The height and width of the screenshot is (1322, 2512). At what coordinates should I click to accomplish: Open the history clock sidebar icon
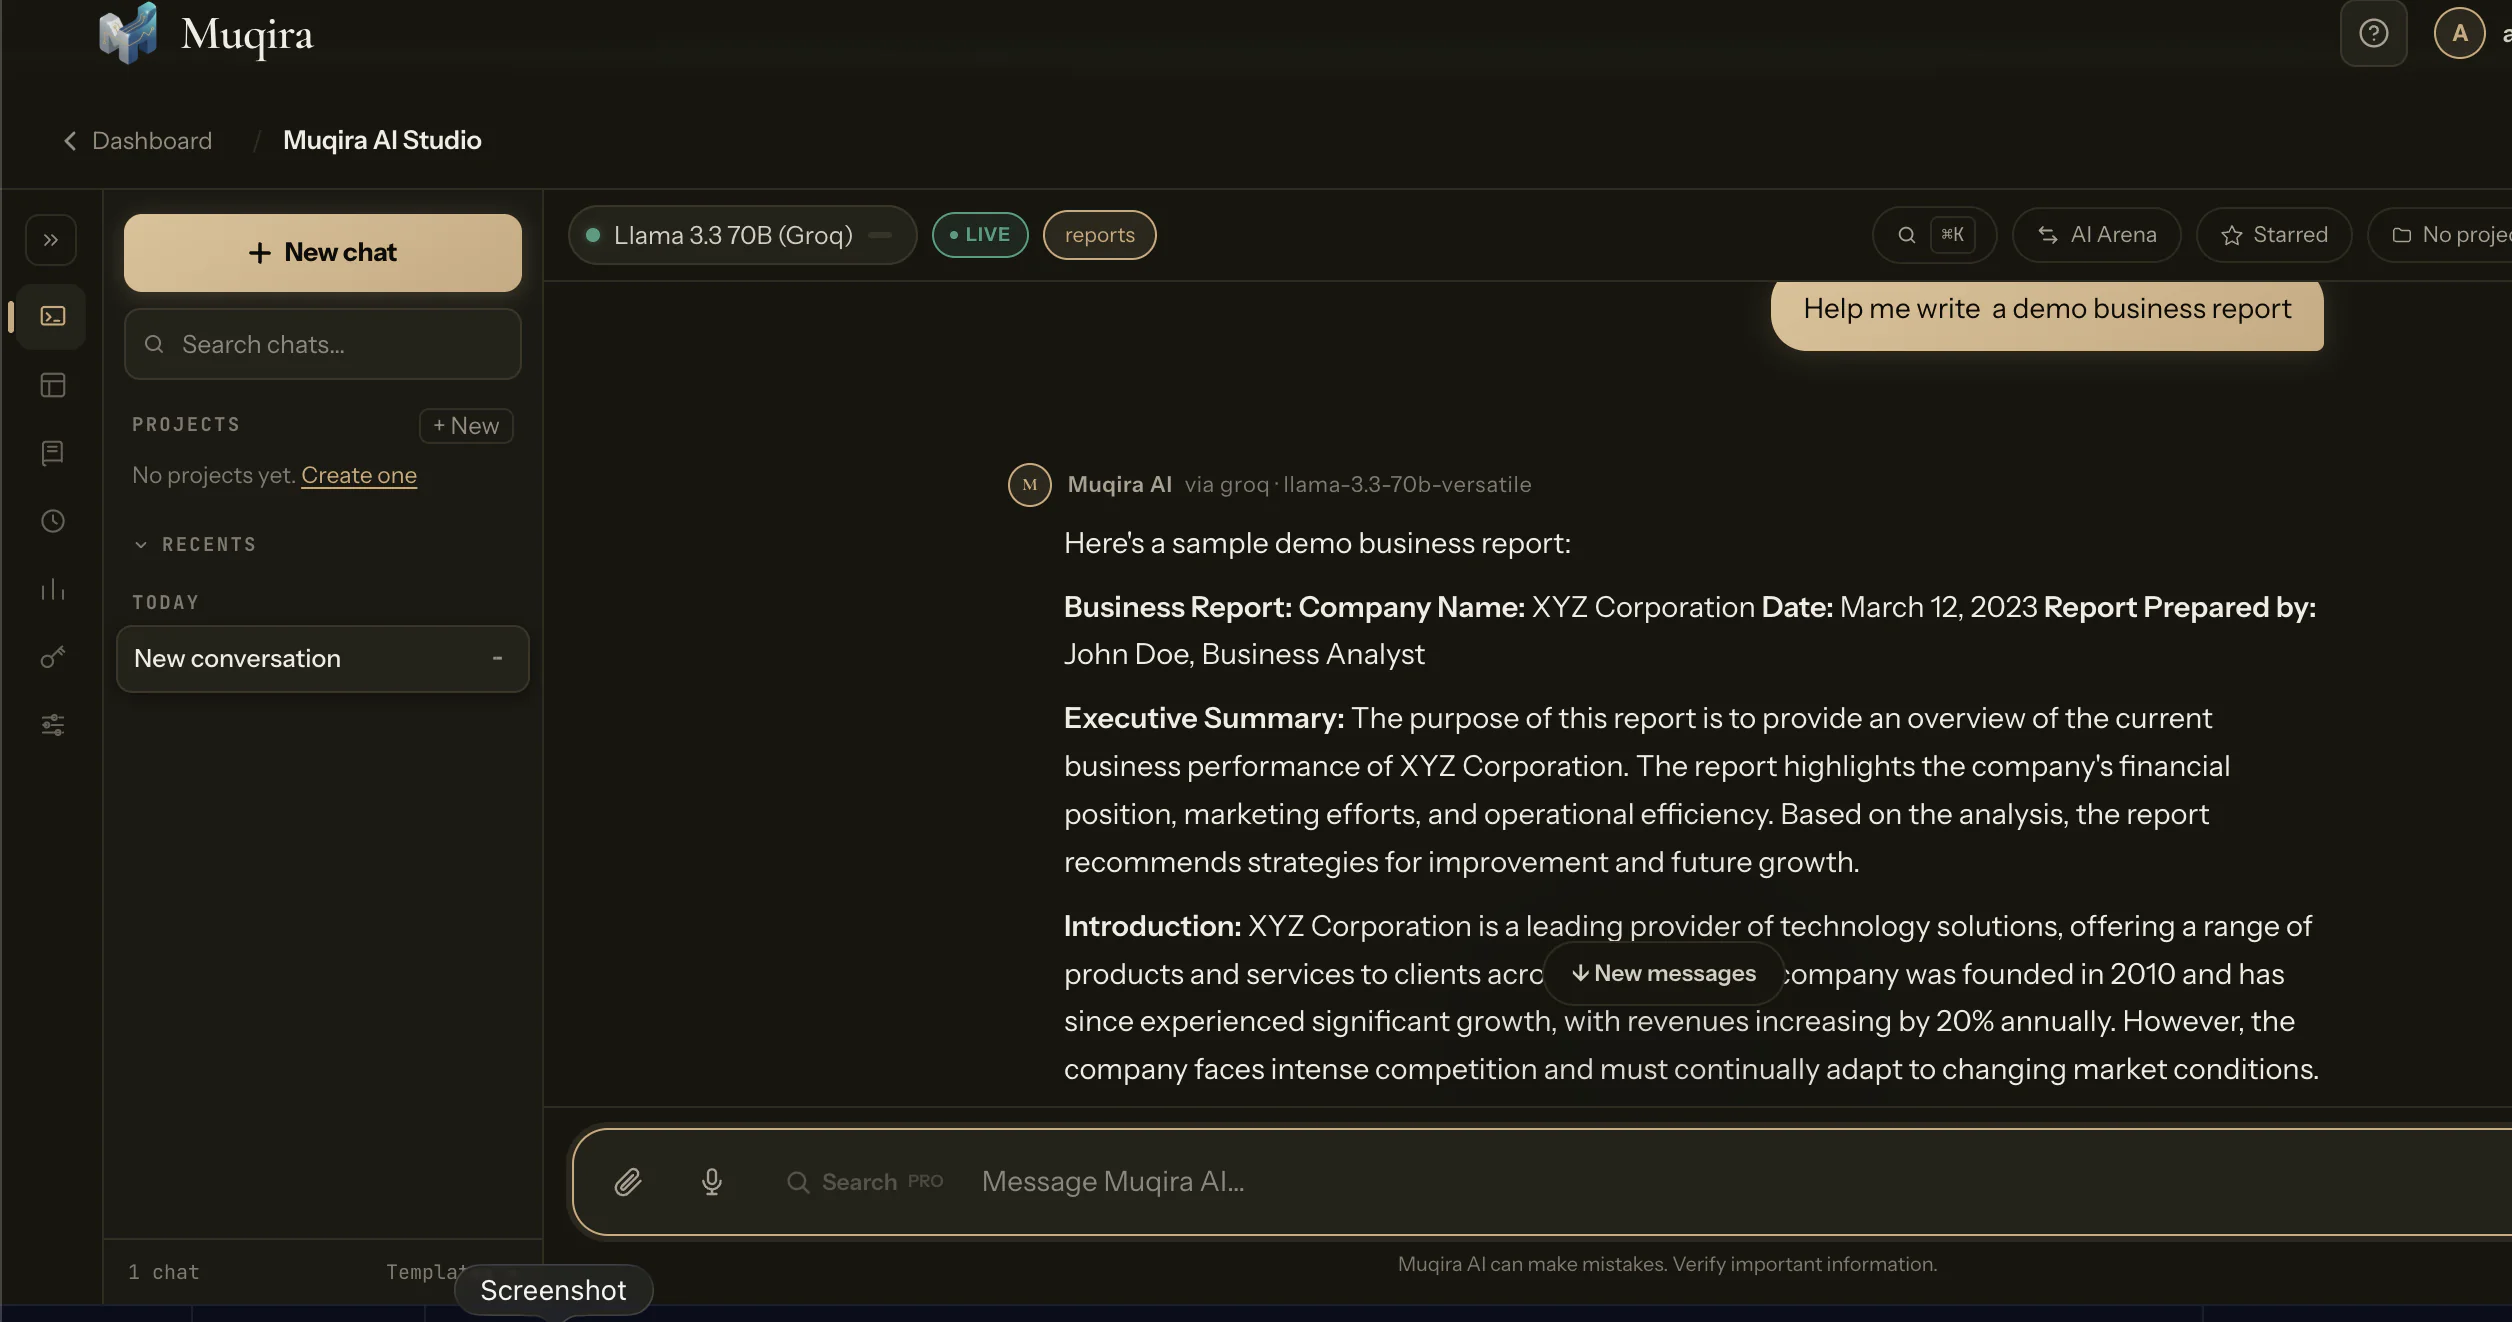coord(52,521)
